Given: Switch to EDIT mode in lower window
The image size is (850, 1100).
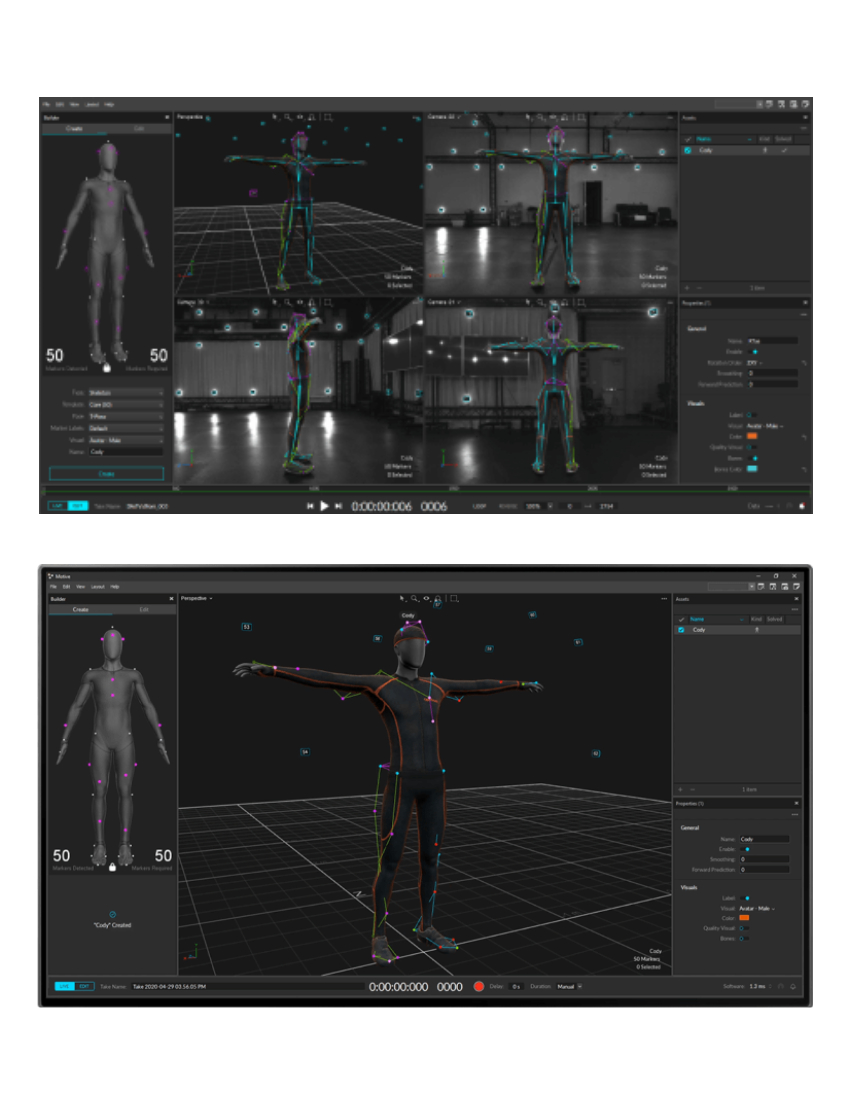Looking at the screenshot, I should pos(85,986).
